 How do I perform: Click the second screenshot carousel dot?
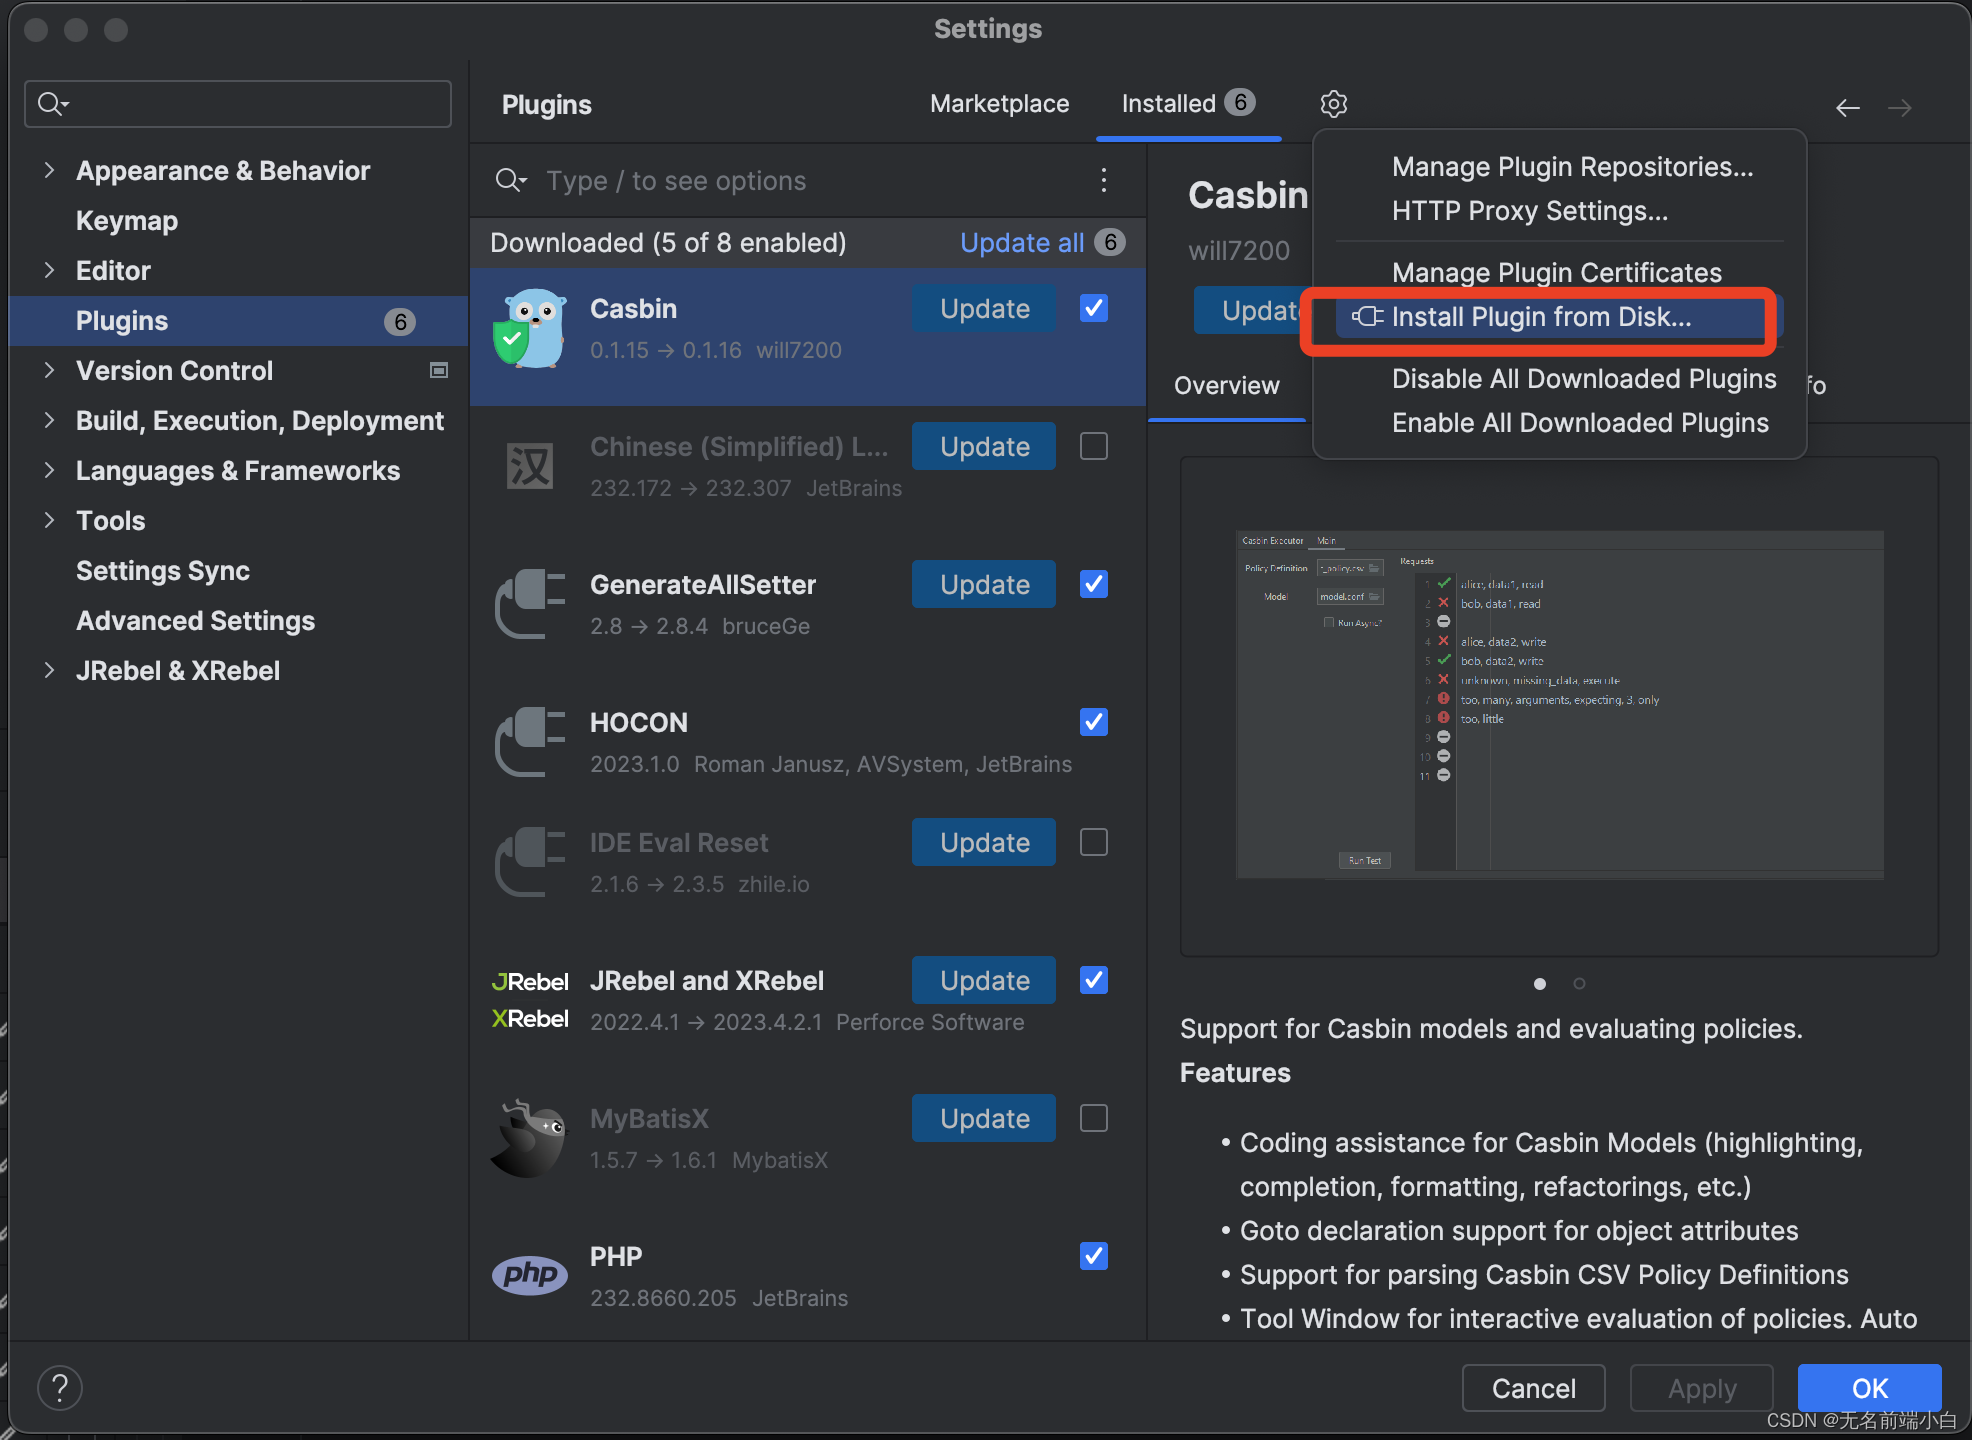pos(1579,984)
